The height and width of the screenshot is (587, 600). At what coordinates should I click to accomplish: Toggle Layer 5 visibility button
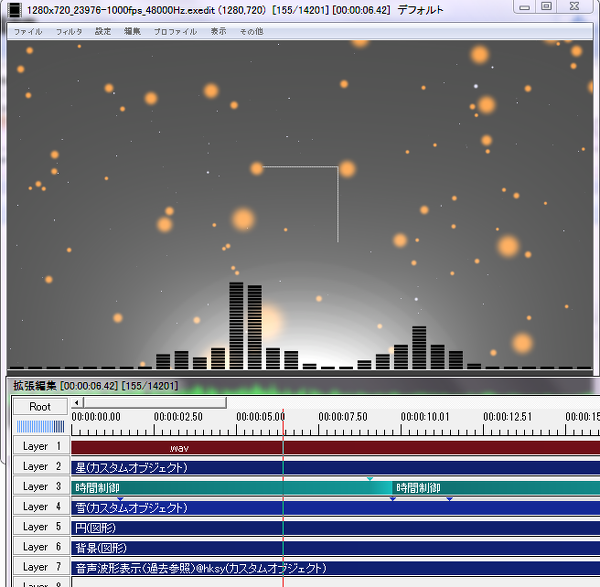coord(40,527)
